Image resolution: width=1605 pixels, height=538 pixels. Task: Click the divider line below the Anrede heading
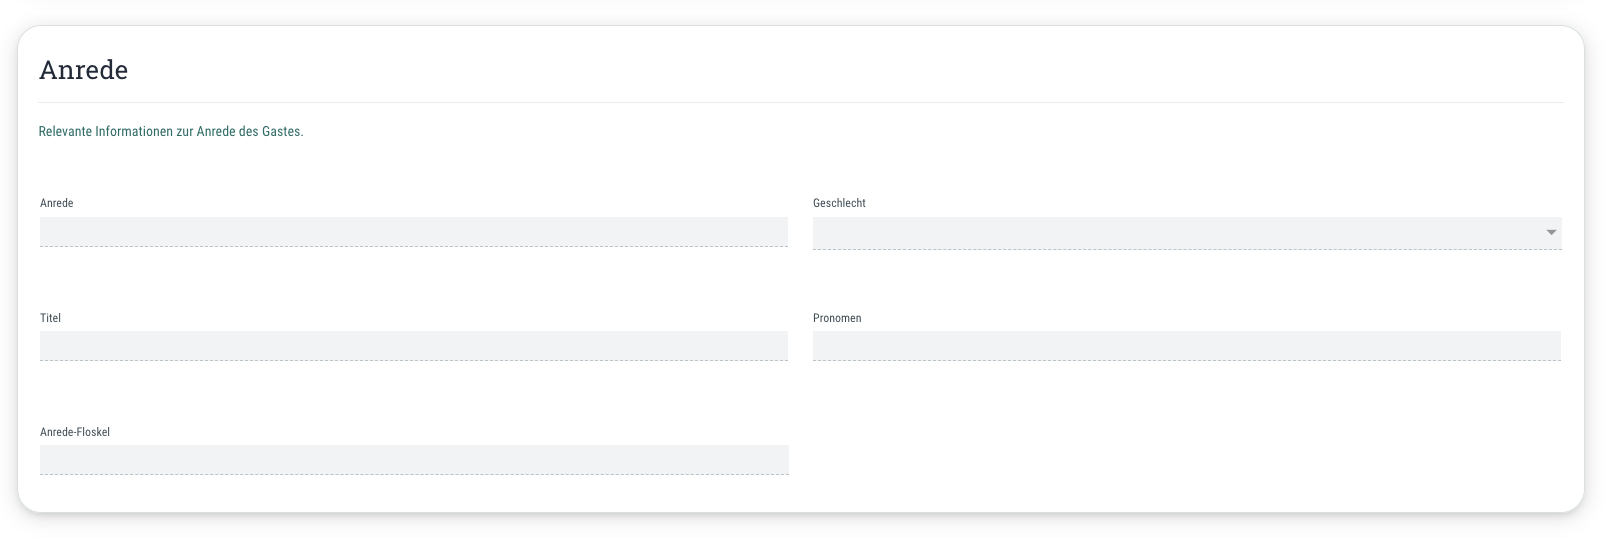click(x=801, y=102)
